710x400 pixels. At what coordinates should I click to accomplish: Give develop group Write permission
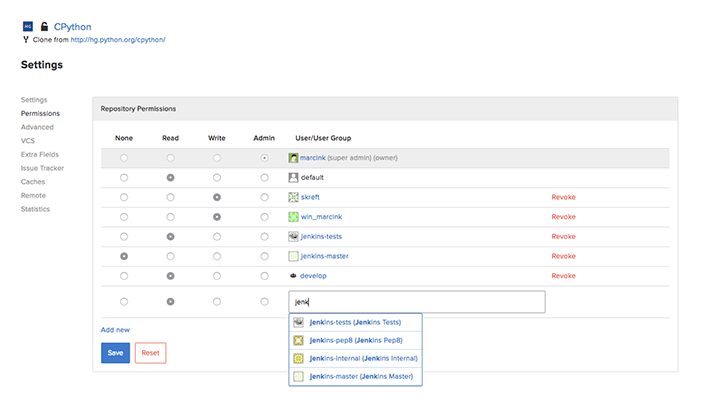coord(217,276)
